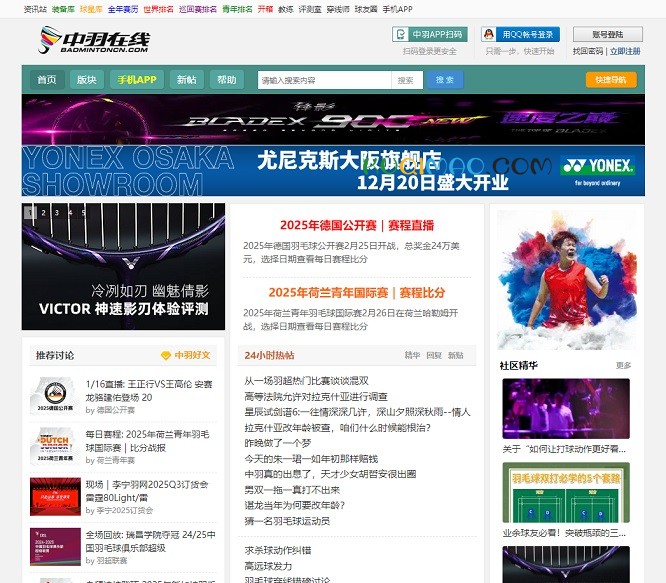Click the 中羽在线 shuttlecock logo
666x583 pixels.
[x=93, y=39]
